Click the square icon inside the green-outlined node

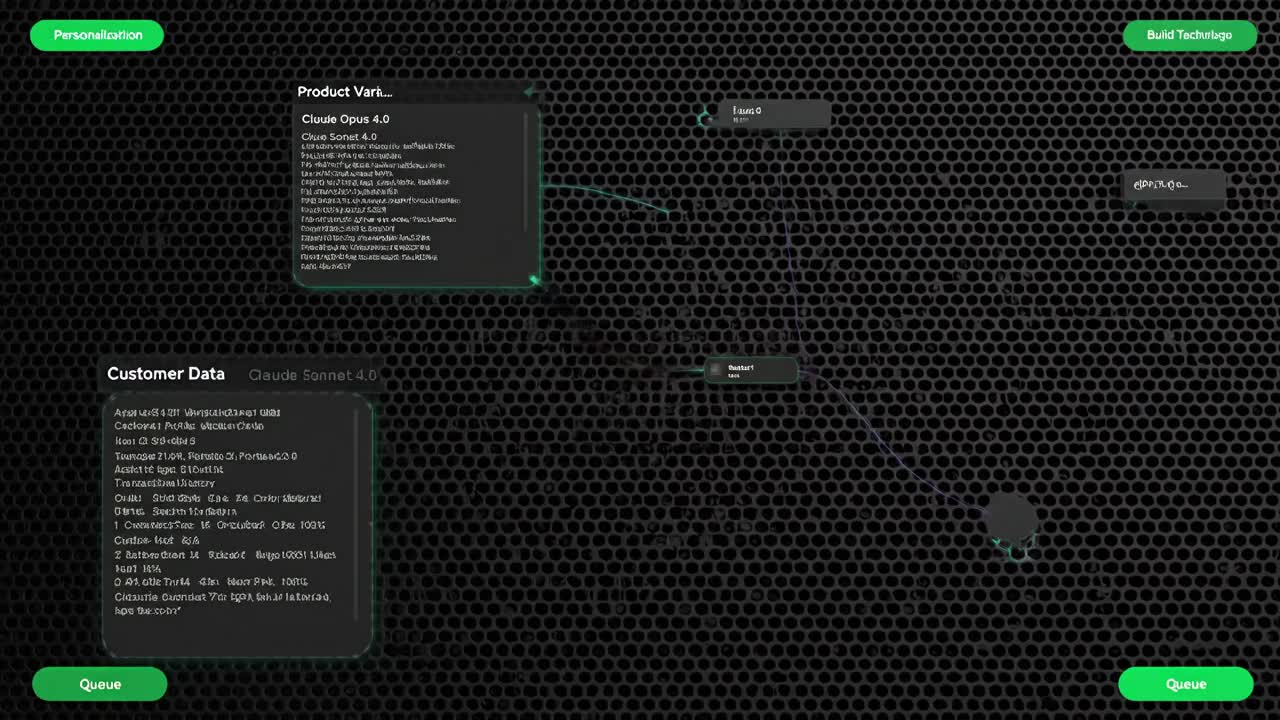[717, 371]
